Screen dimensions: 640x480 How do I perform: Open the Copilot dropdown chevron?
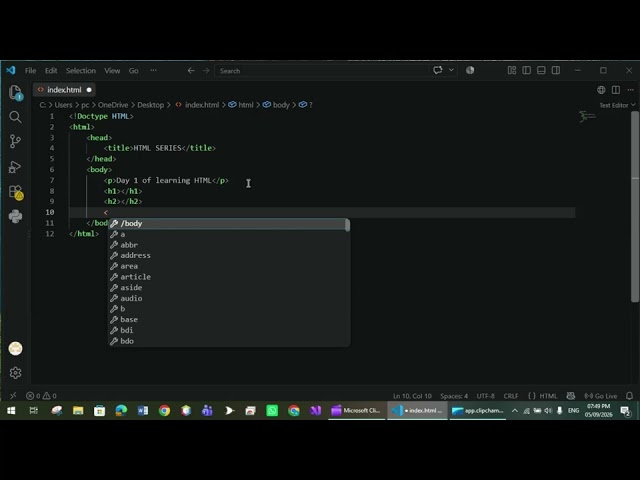pyautogui.click(x=451, y=70)
